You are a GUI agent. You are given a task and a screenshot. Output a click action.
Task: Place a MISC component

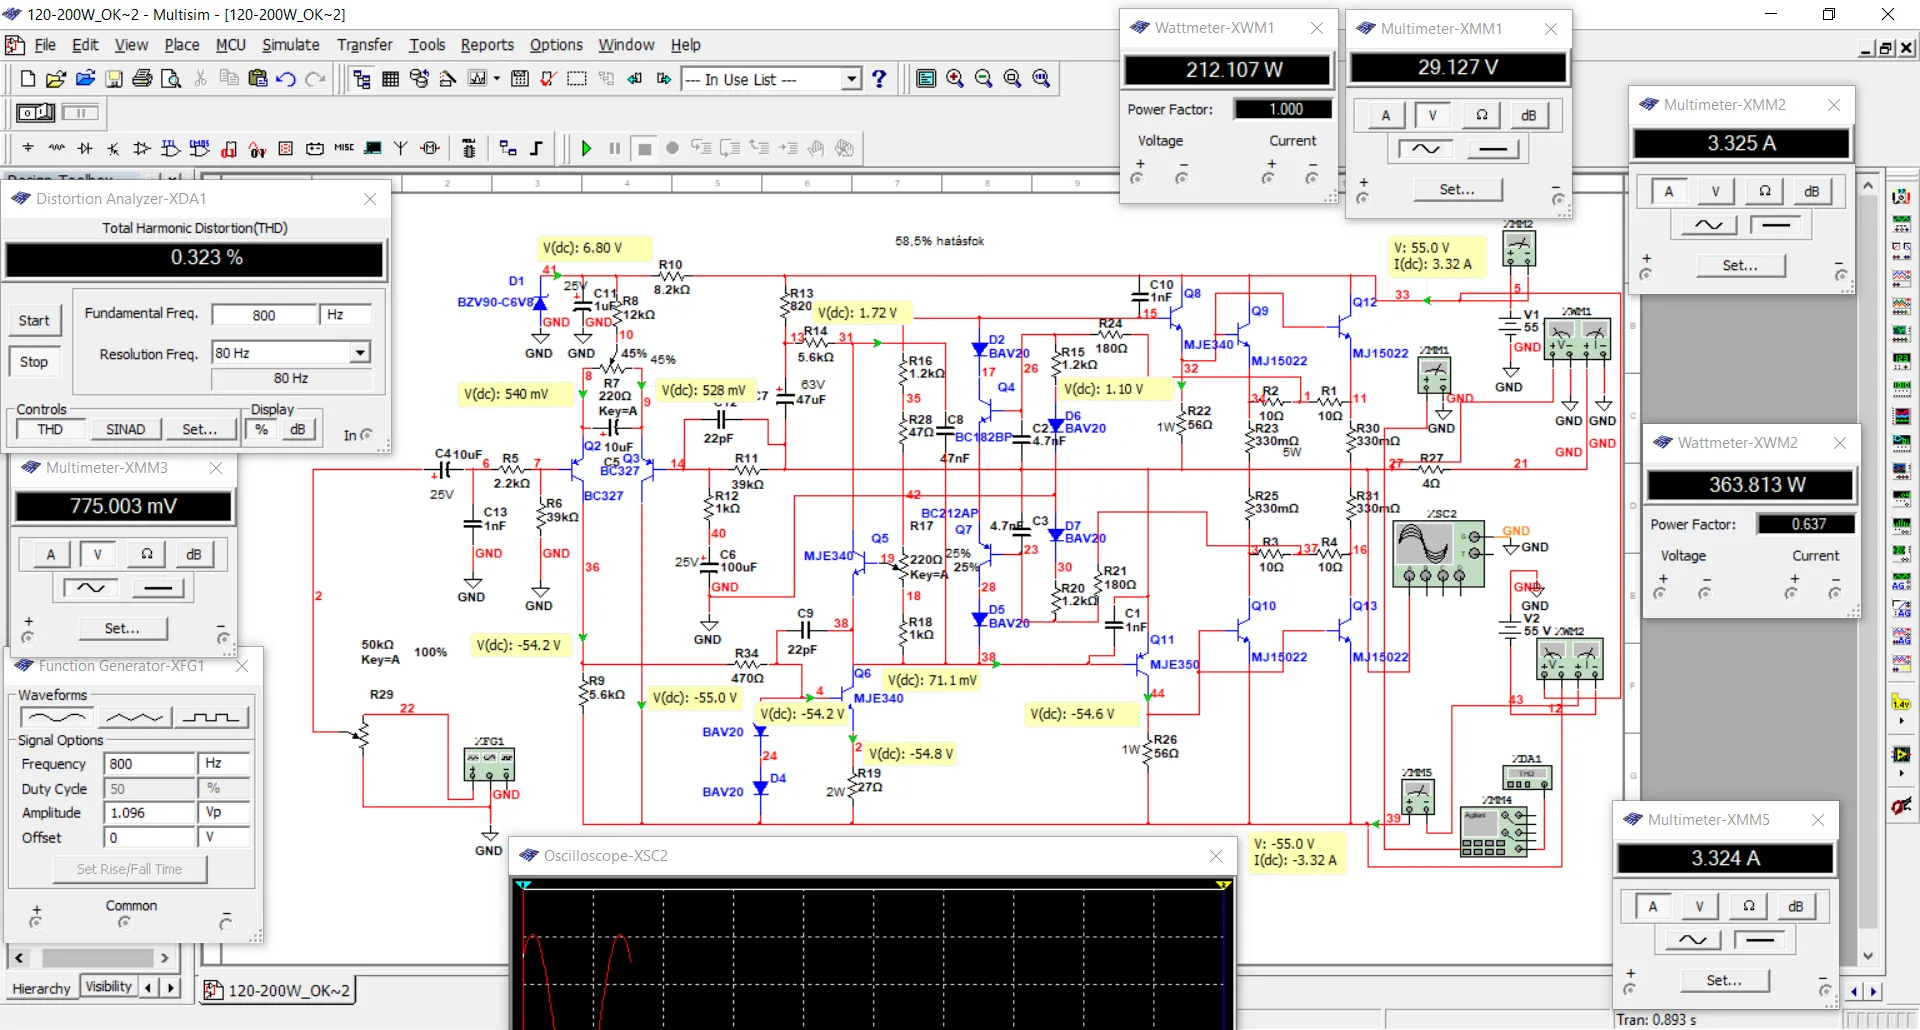point(344,148)
